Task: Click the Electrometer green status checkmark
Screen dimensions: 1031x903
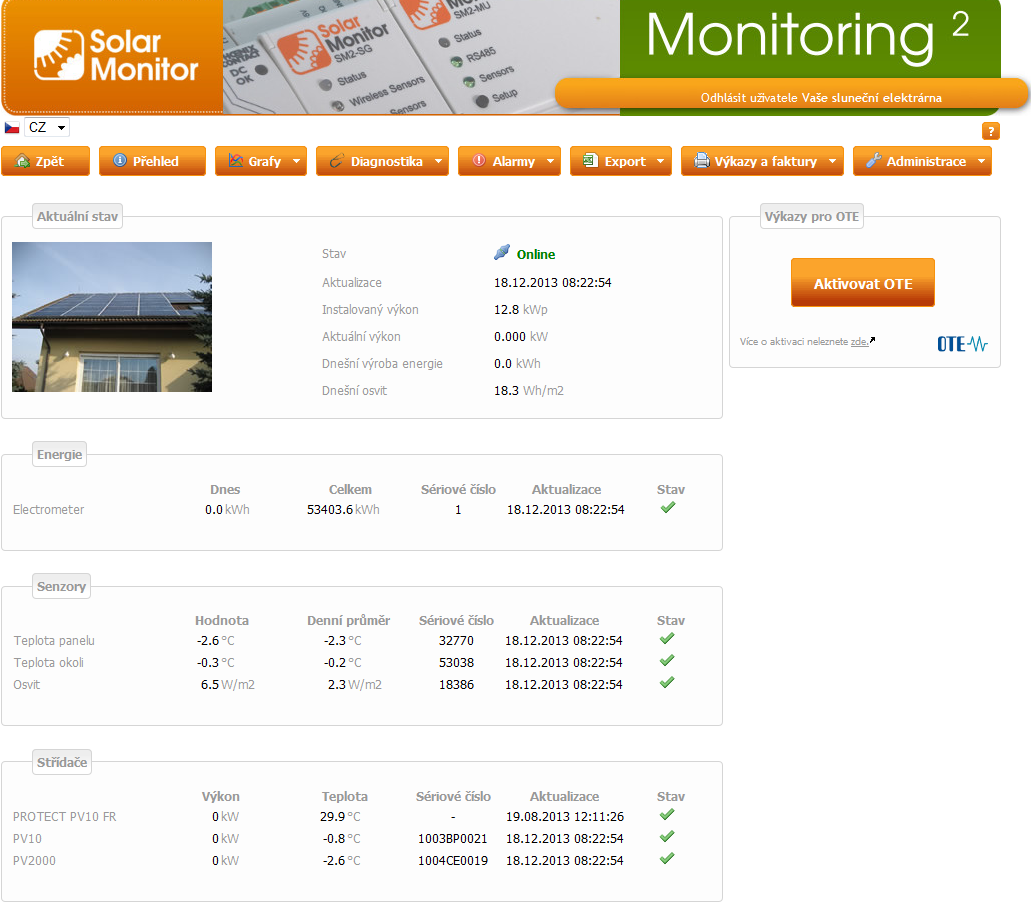Action: 668,508
